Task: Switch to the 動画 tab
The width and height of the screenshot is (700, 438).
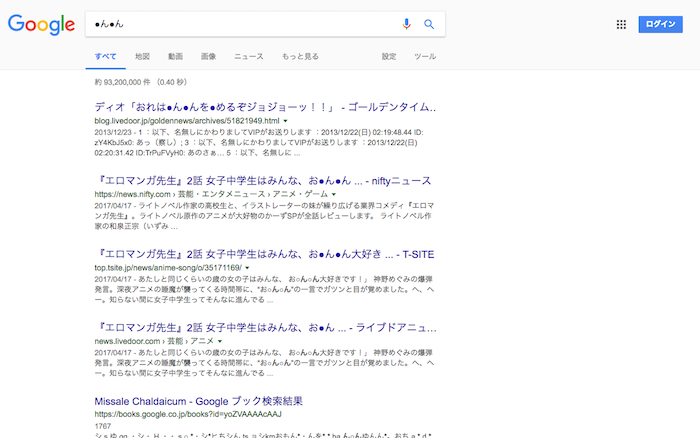Action: 175,57
